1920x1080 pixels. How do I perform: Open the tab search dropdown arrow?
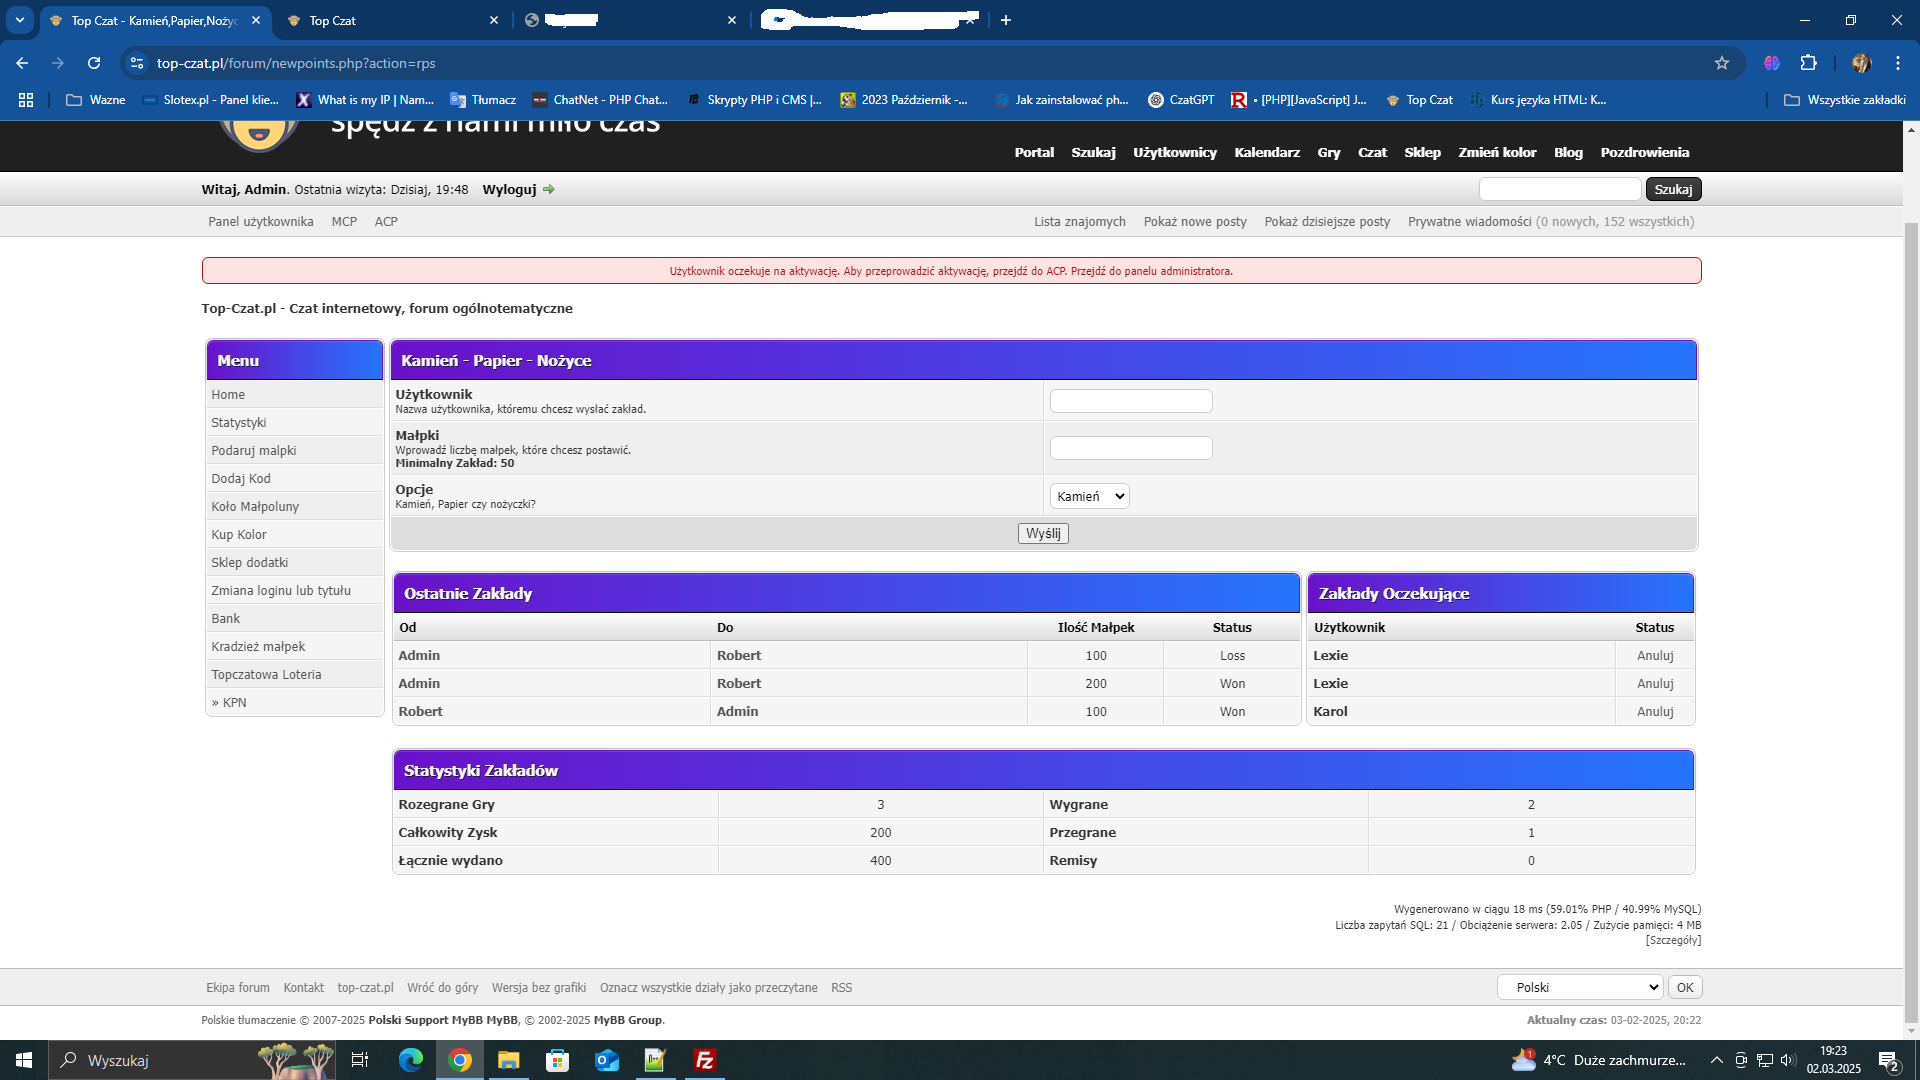[20, 20]
